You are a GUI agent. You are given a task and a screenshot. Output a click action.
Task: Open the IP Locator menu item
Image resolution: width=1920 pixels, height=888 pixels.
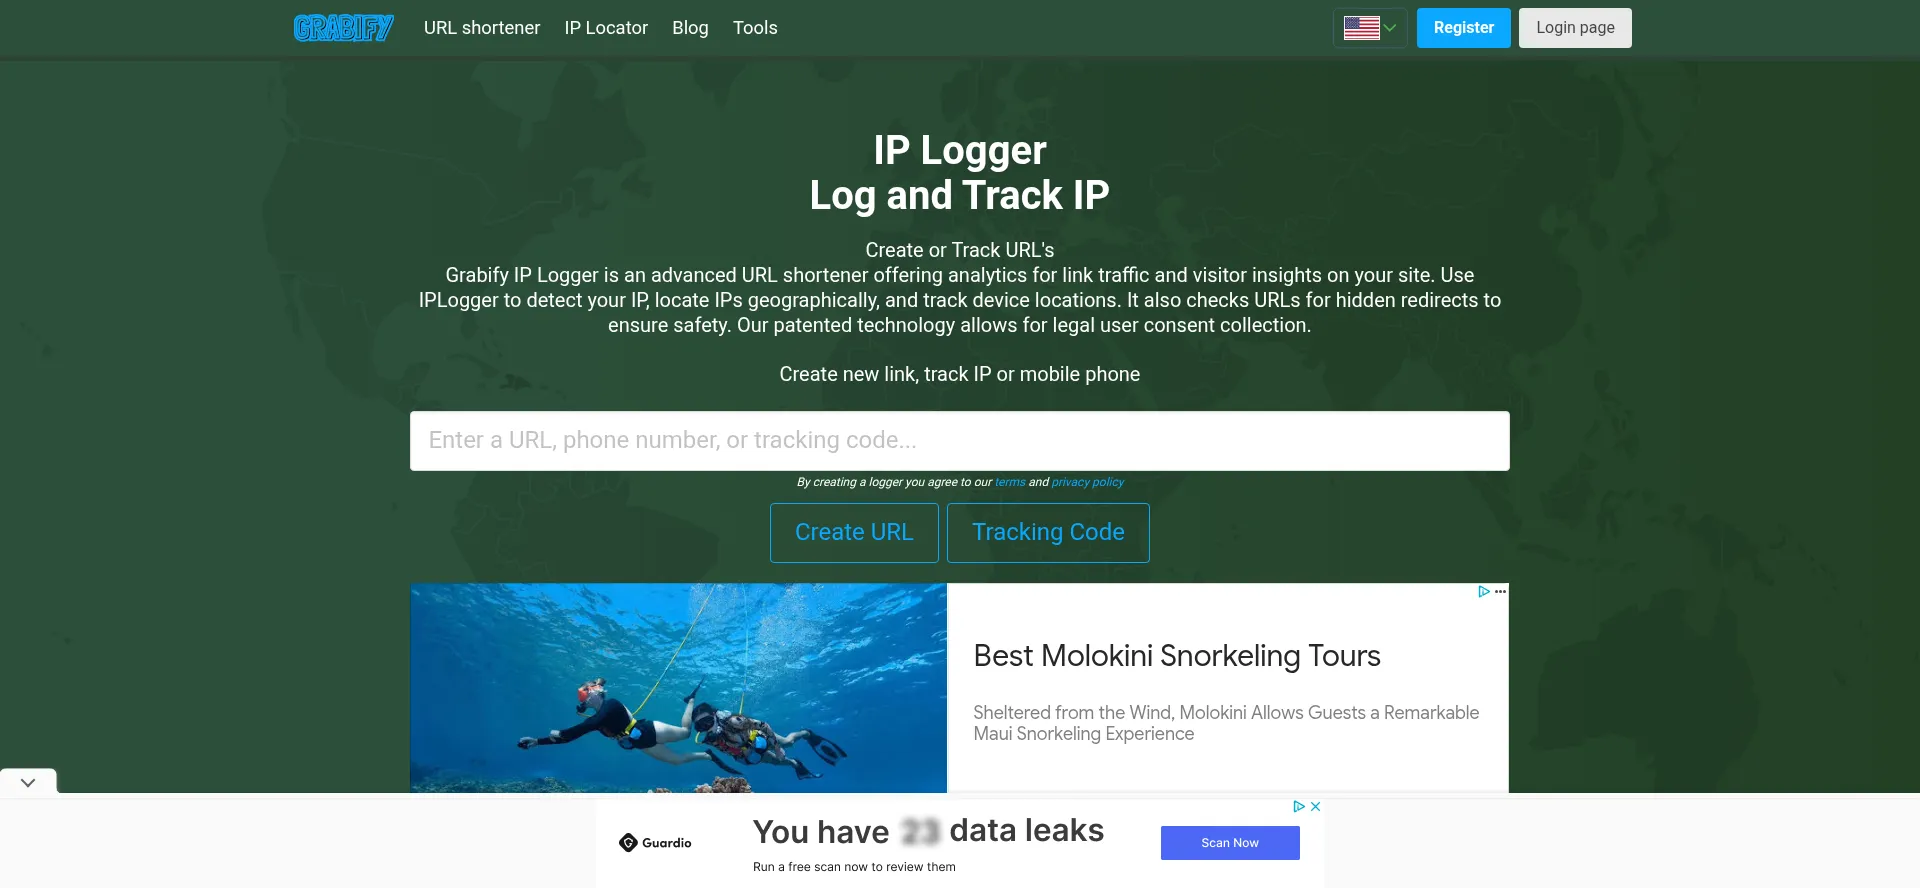(x=606, y=28)
